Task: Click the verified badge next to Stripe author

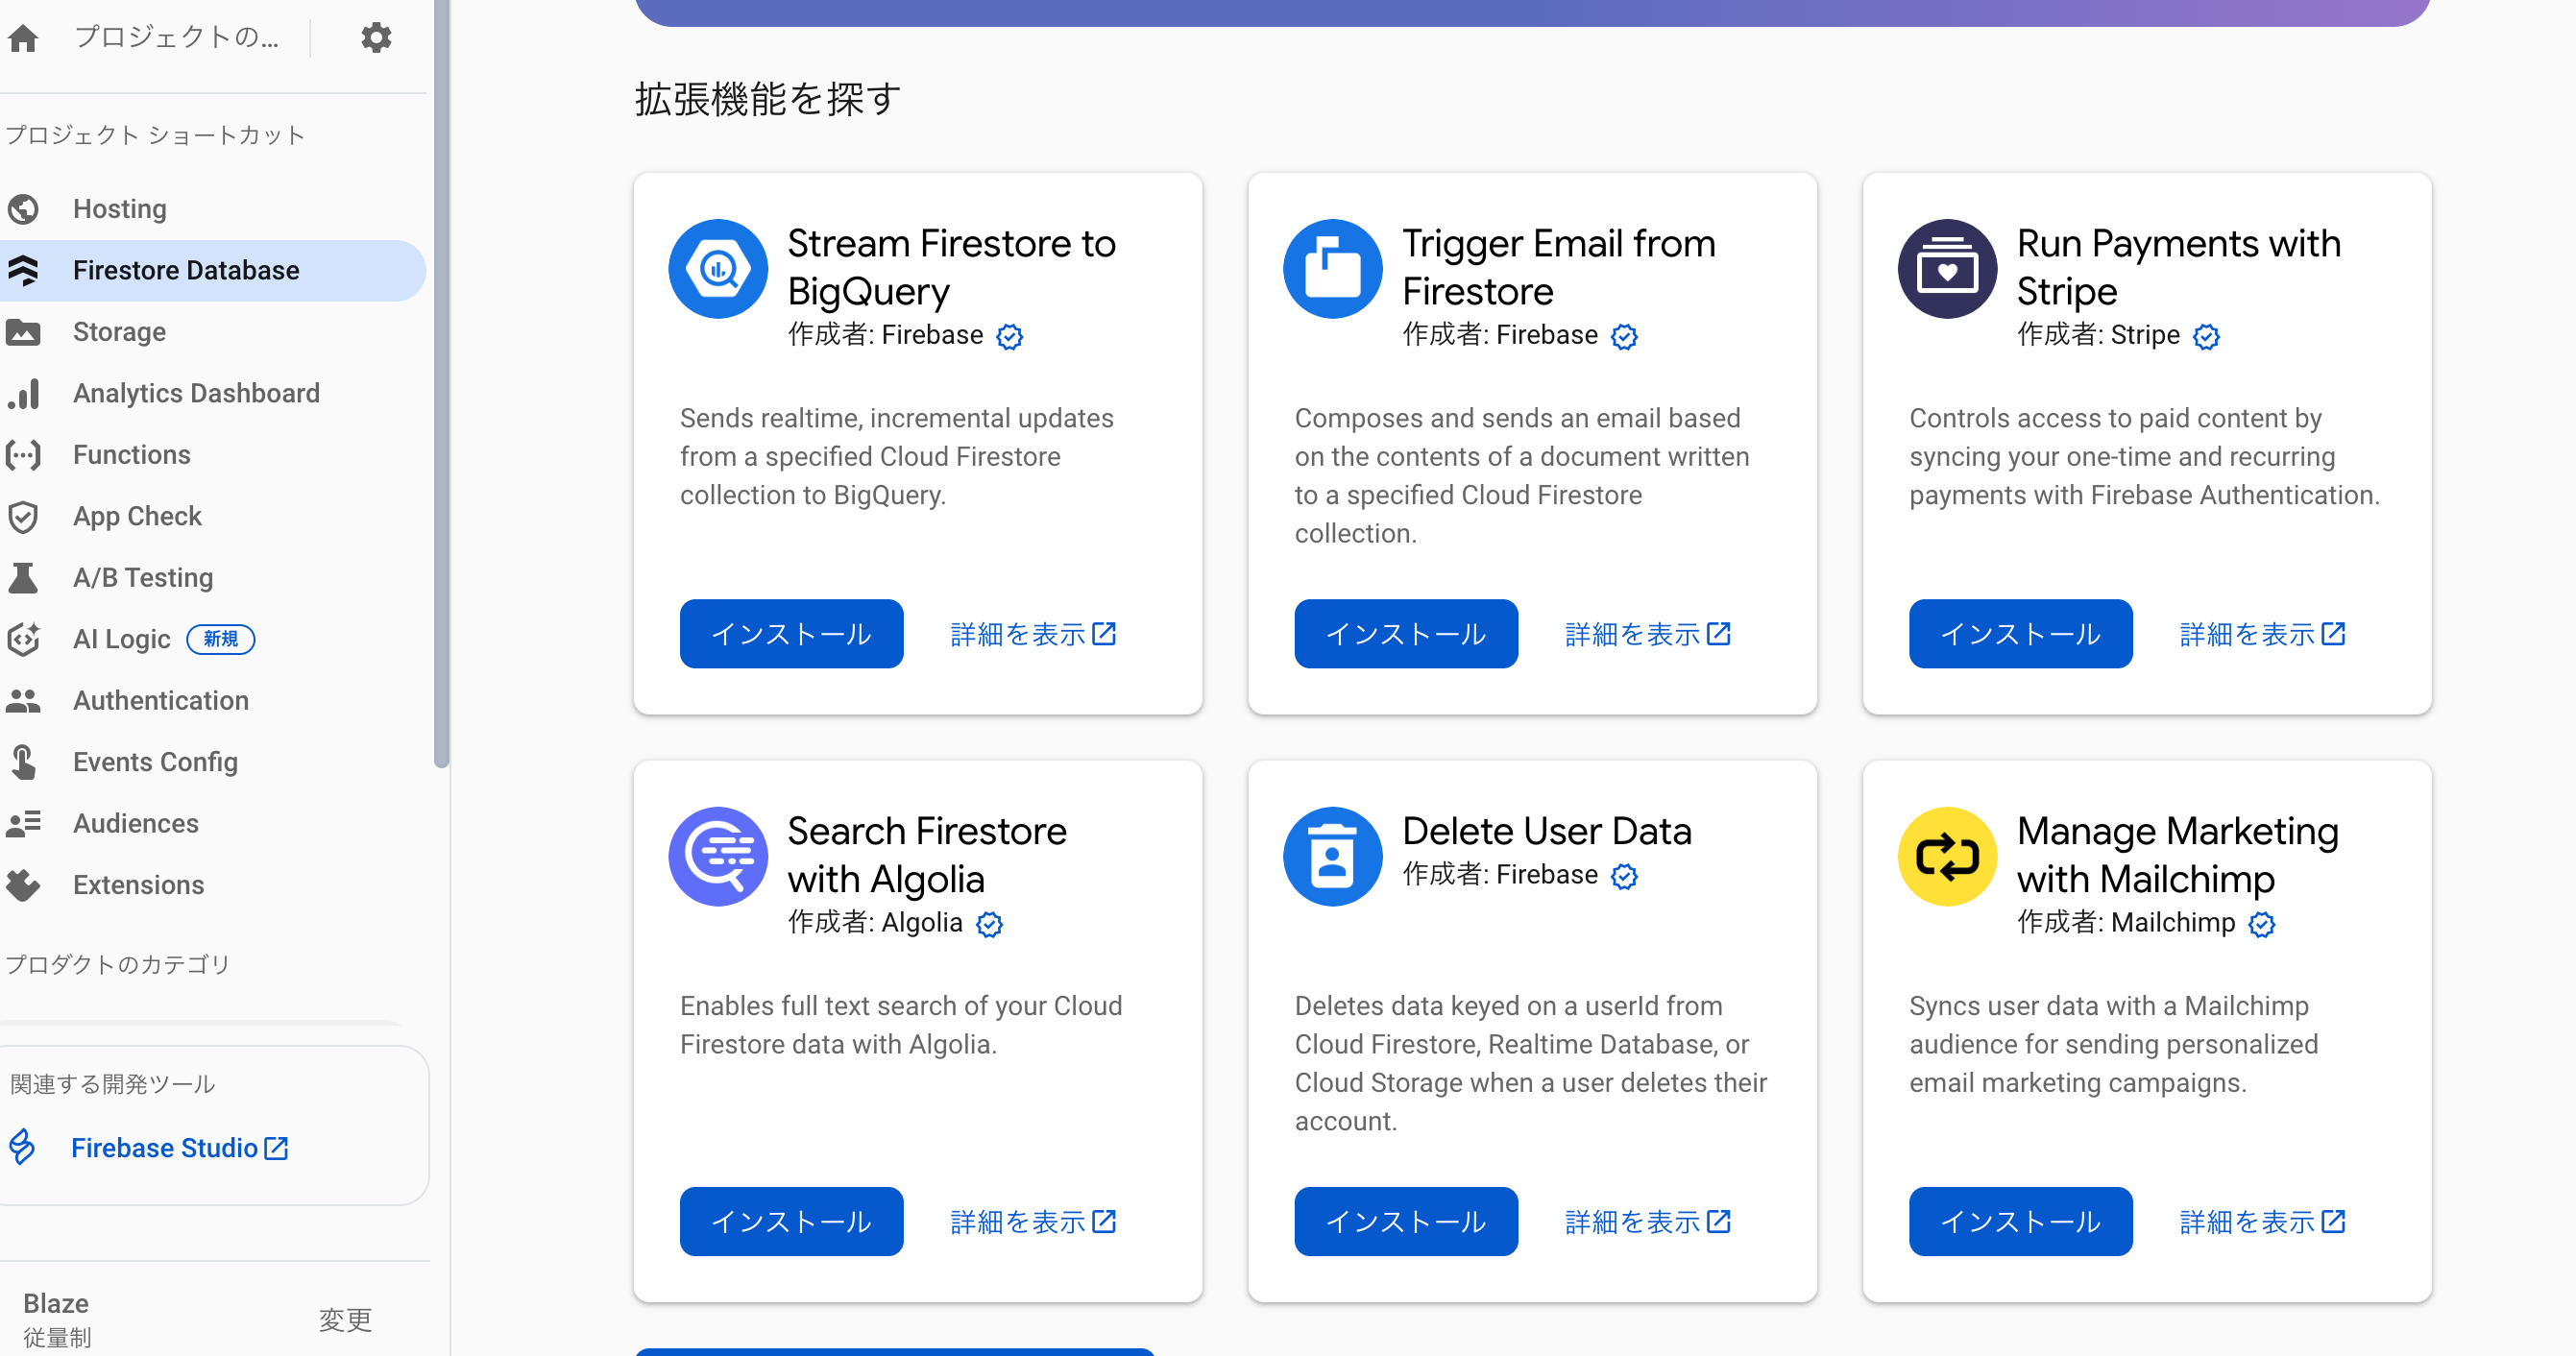Action: [2206, 336]
